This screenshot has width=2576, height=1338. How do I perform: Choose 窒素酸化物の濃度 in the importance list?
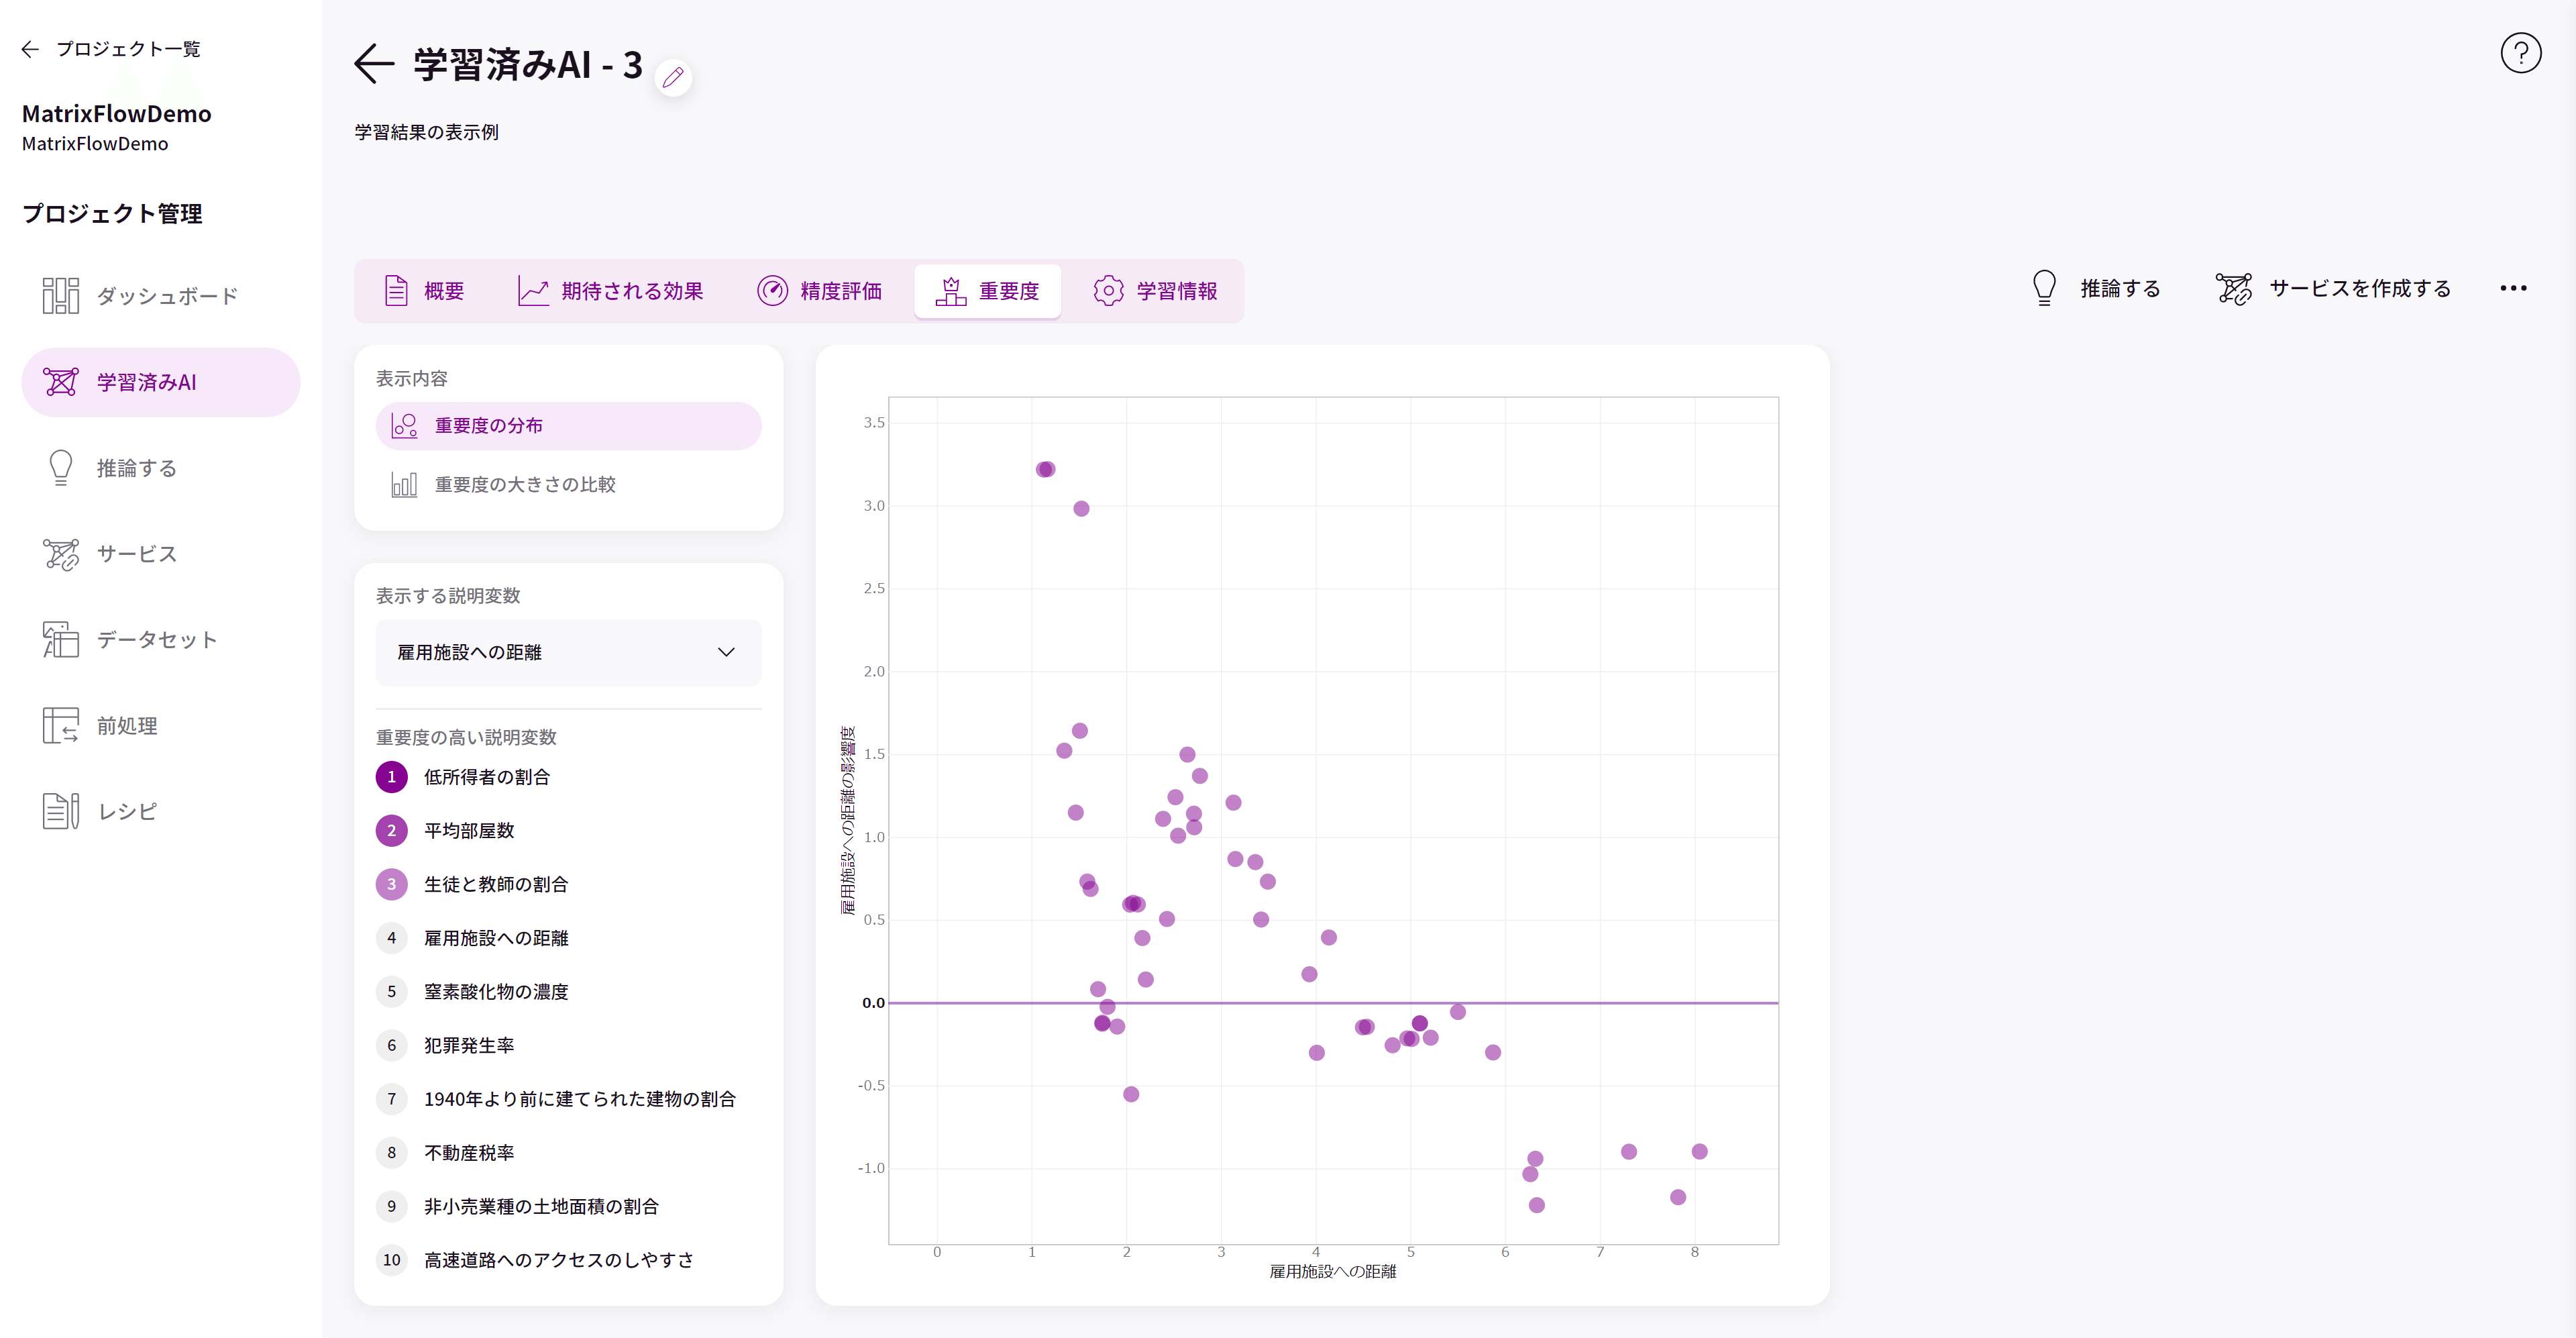pyautogui.click(x=496, y=992)
